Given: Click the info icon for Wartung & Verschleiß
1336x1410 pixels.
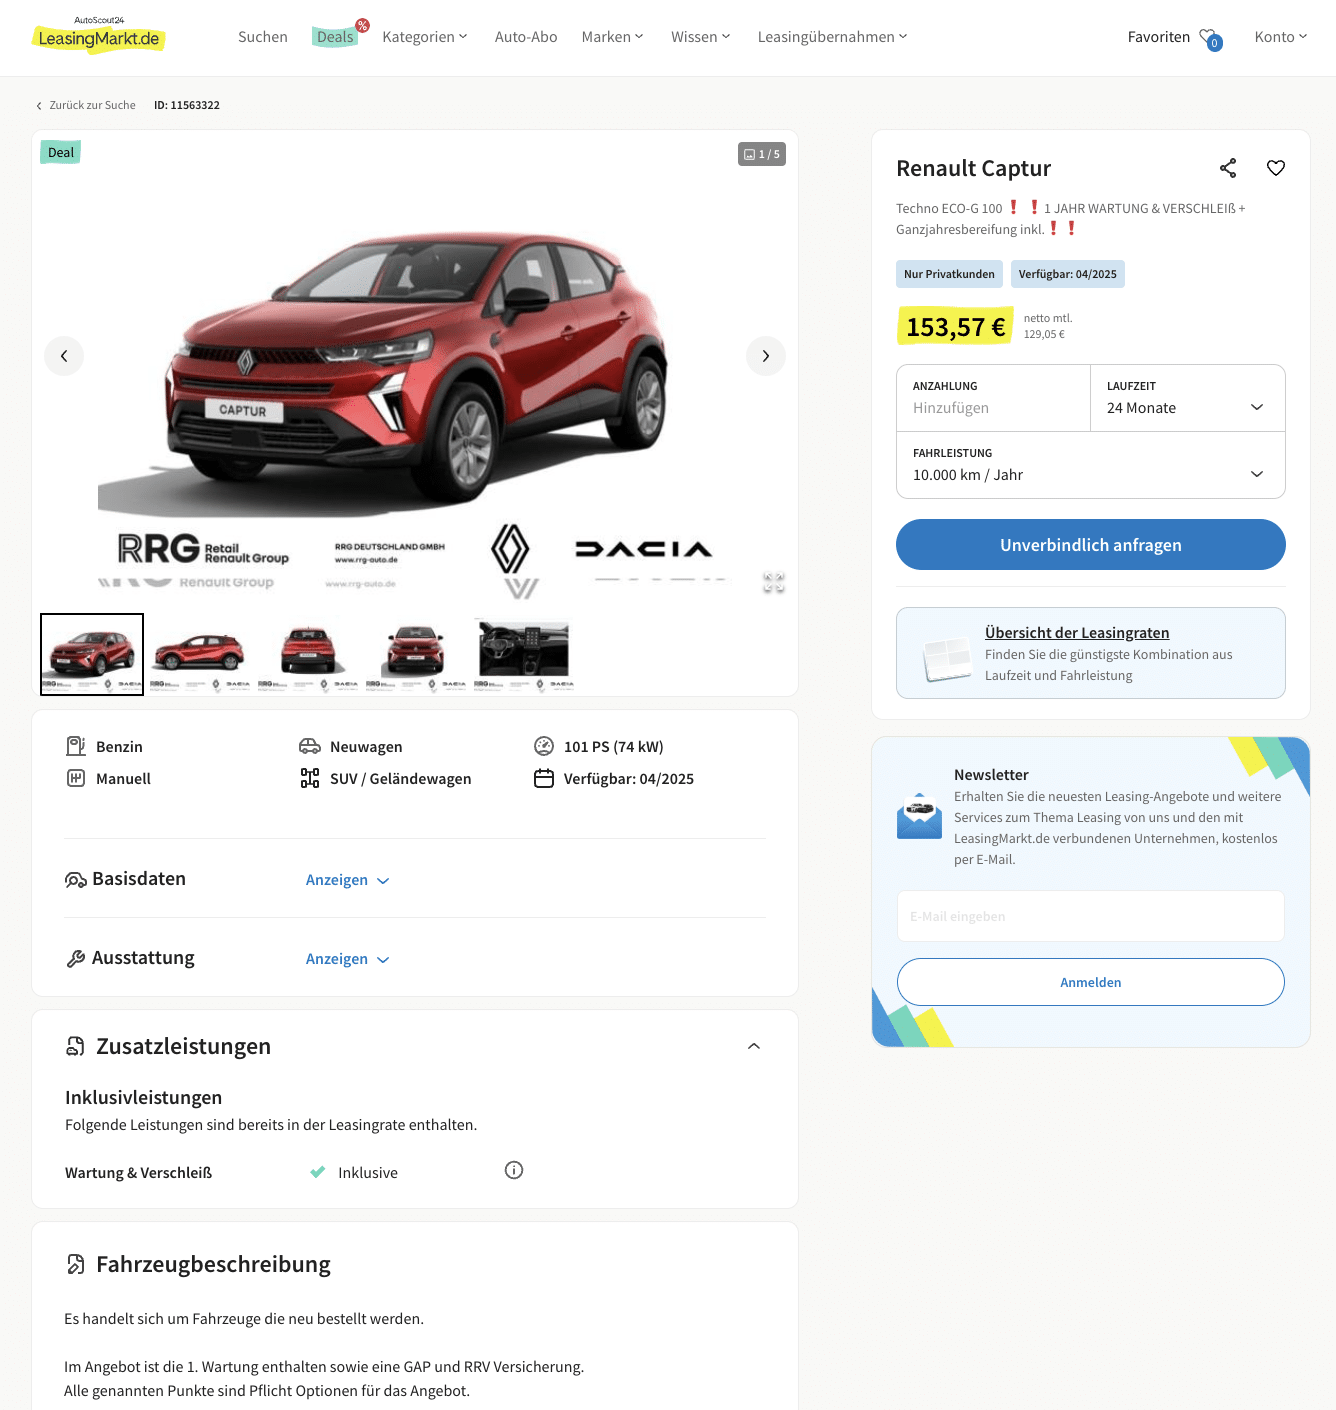Looking at the screenshot, I should pos(514,1170).
